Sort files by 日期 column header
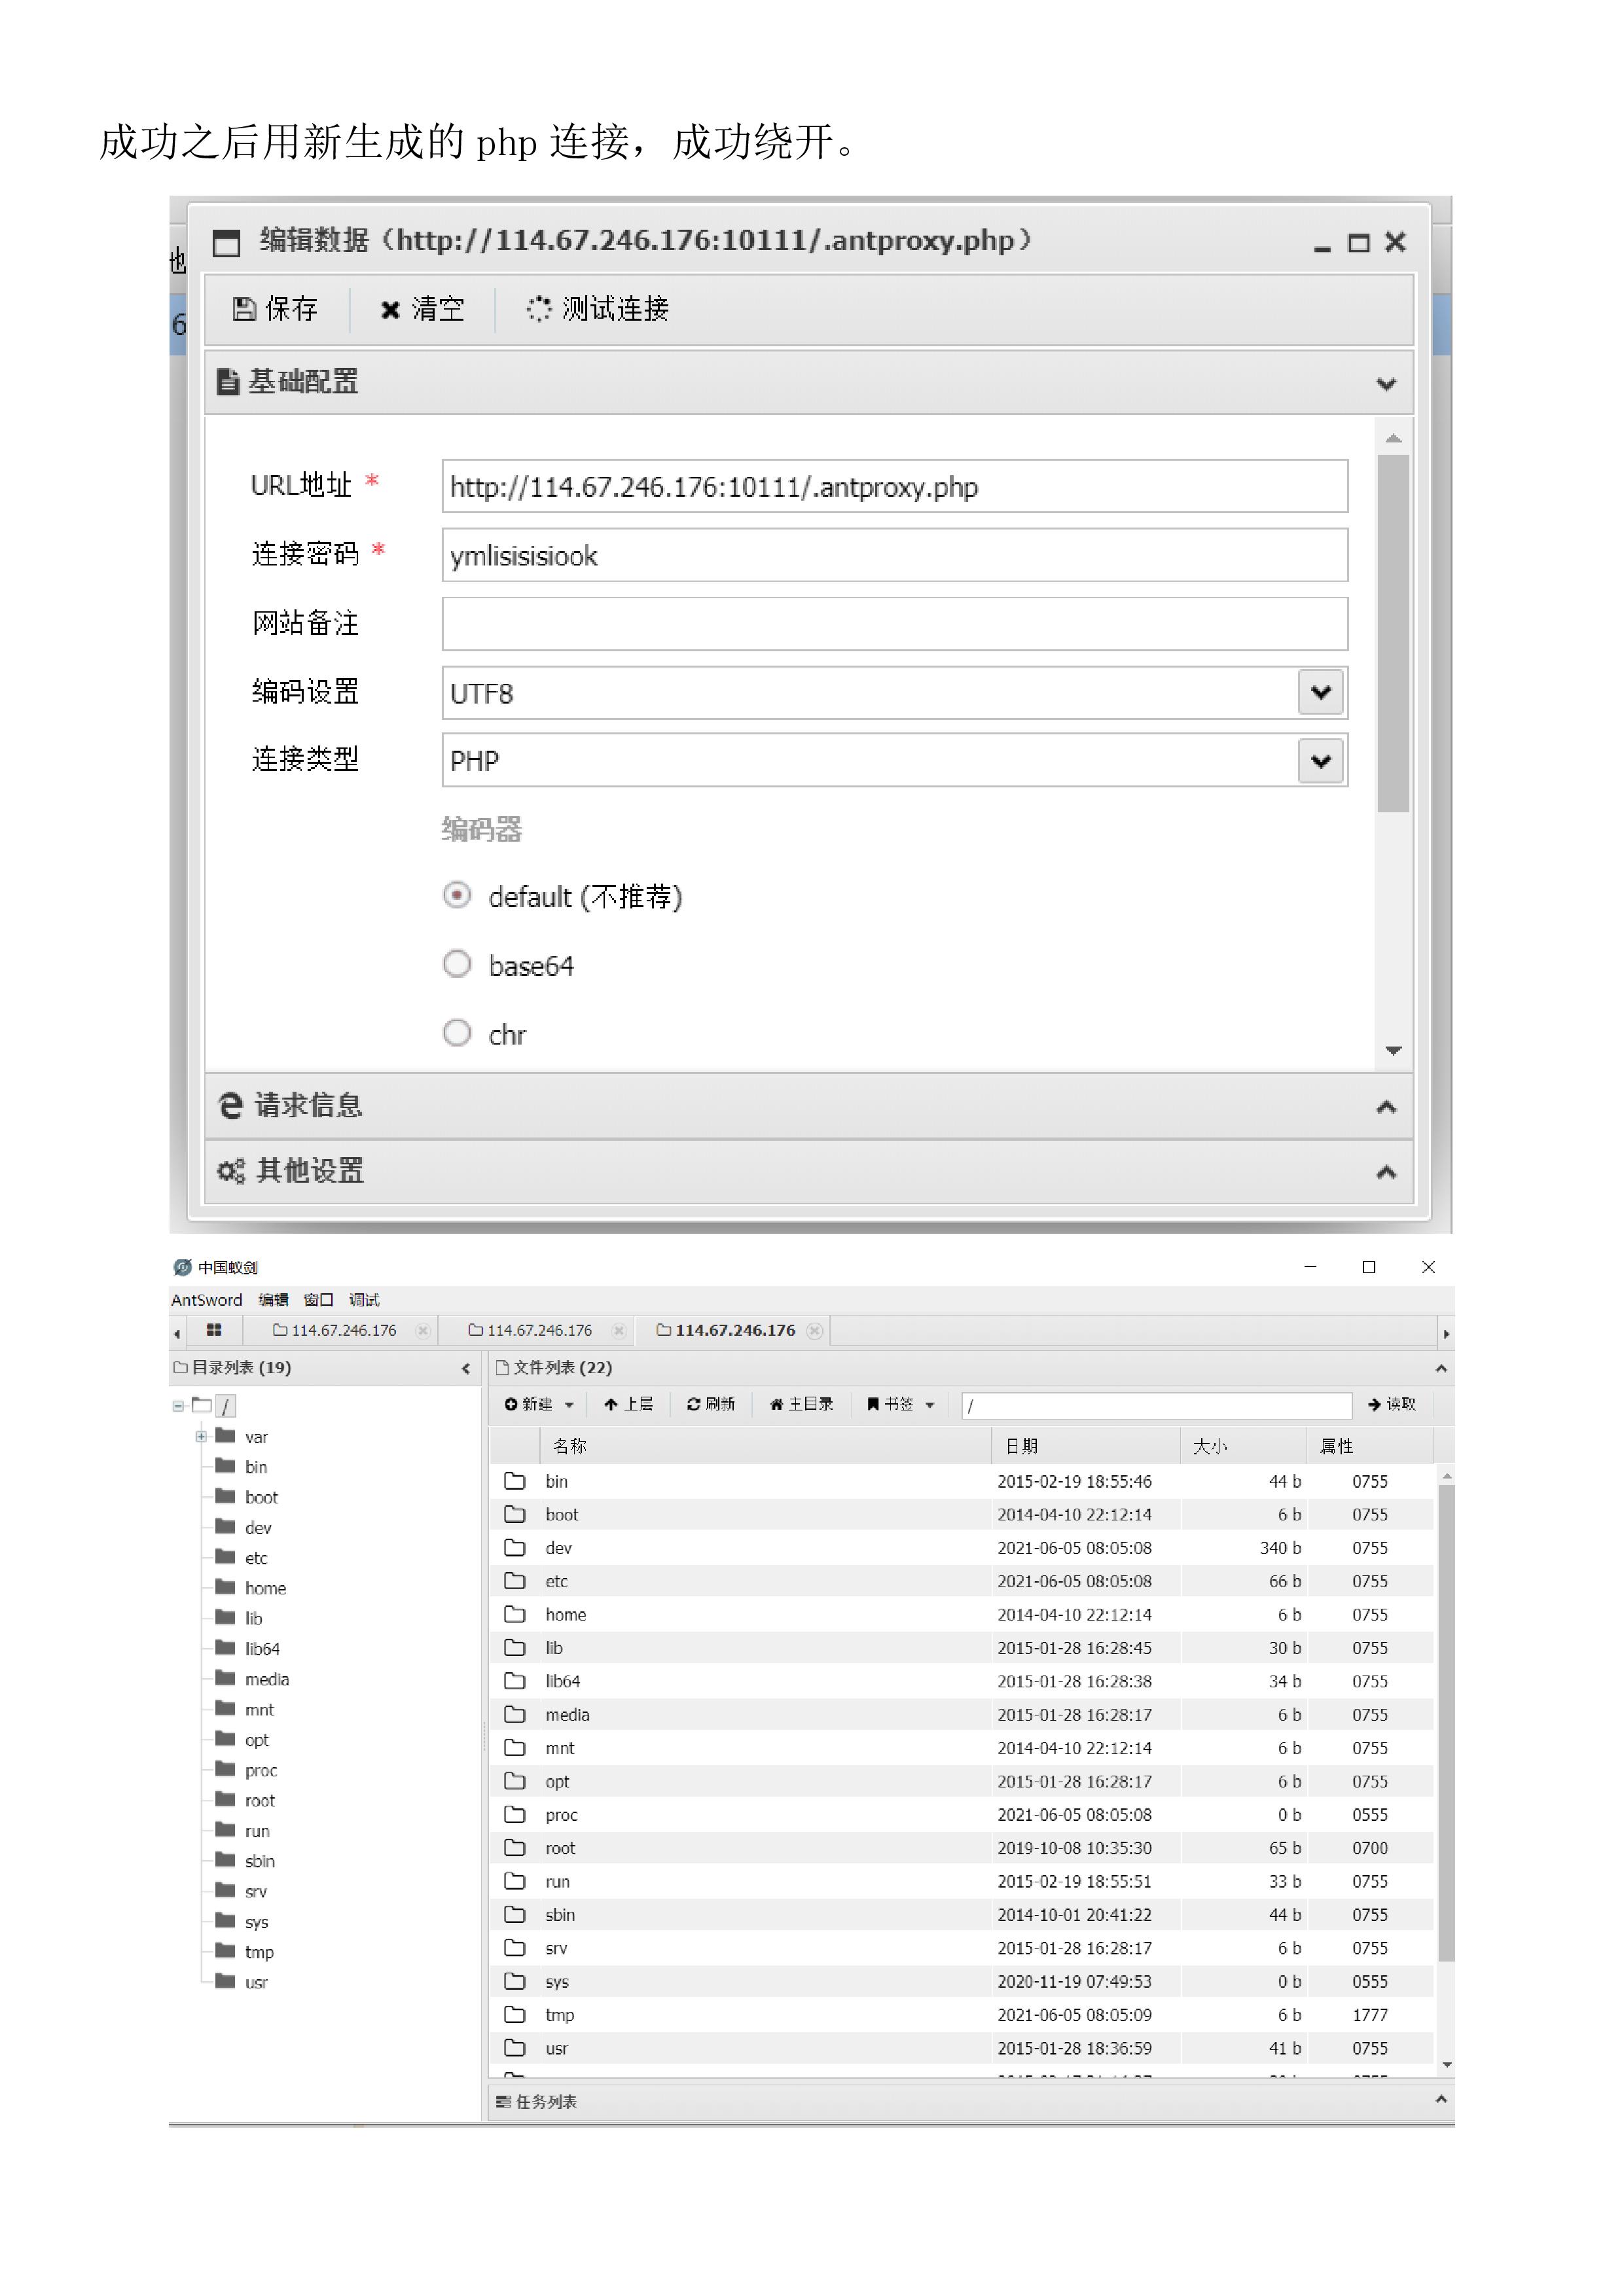The height and width of the screenshot is (2296, 1624). tap(1085, 1446)
